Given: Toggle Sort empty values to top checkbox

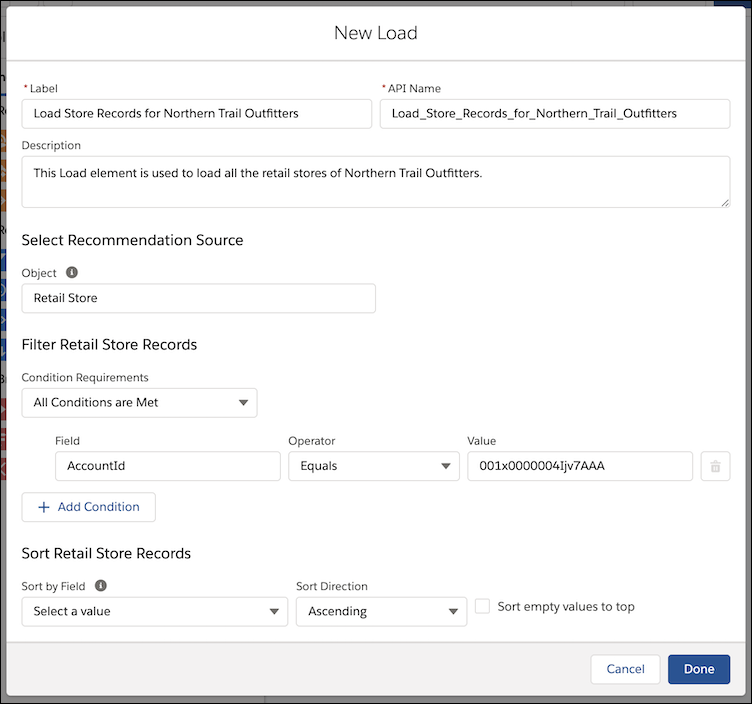Looking at the screenshot, I should tap(482, 606).
